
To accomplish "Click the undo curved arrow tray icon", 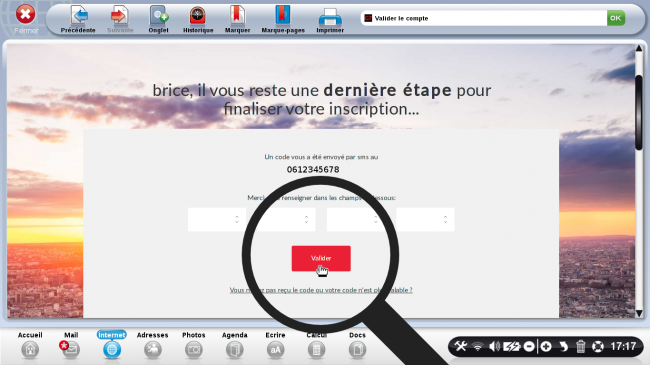I will [x=563, y=346].
